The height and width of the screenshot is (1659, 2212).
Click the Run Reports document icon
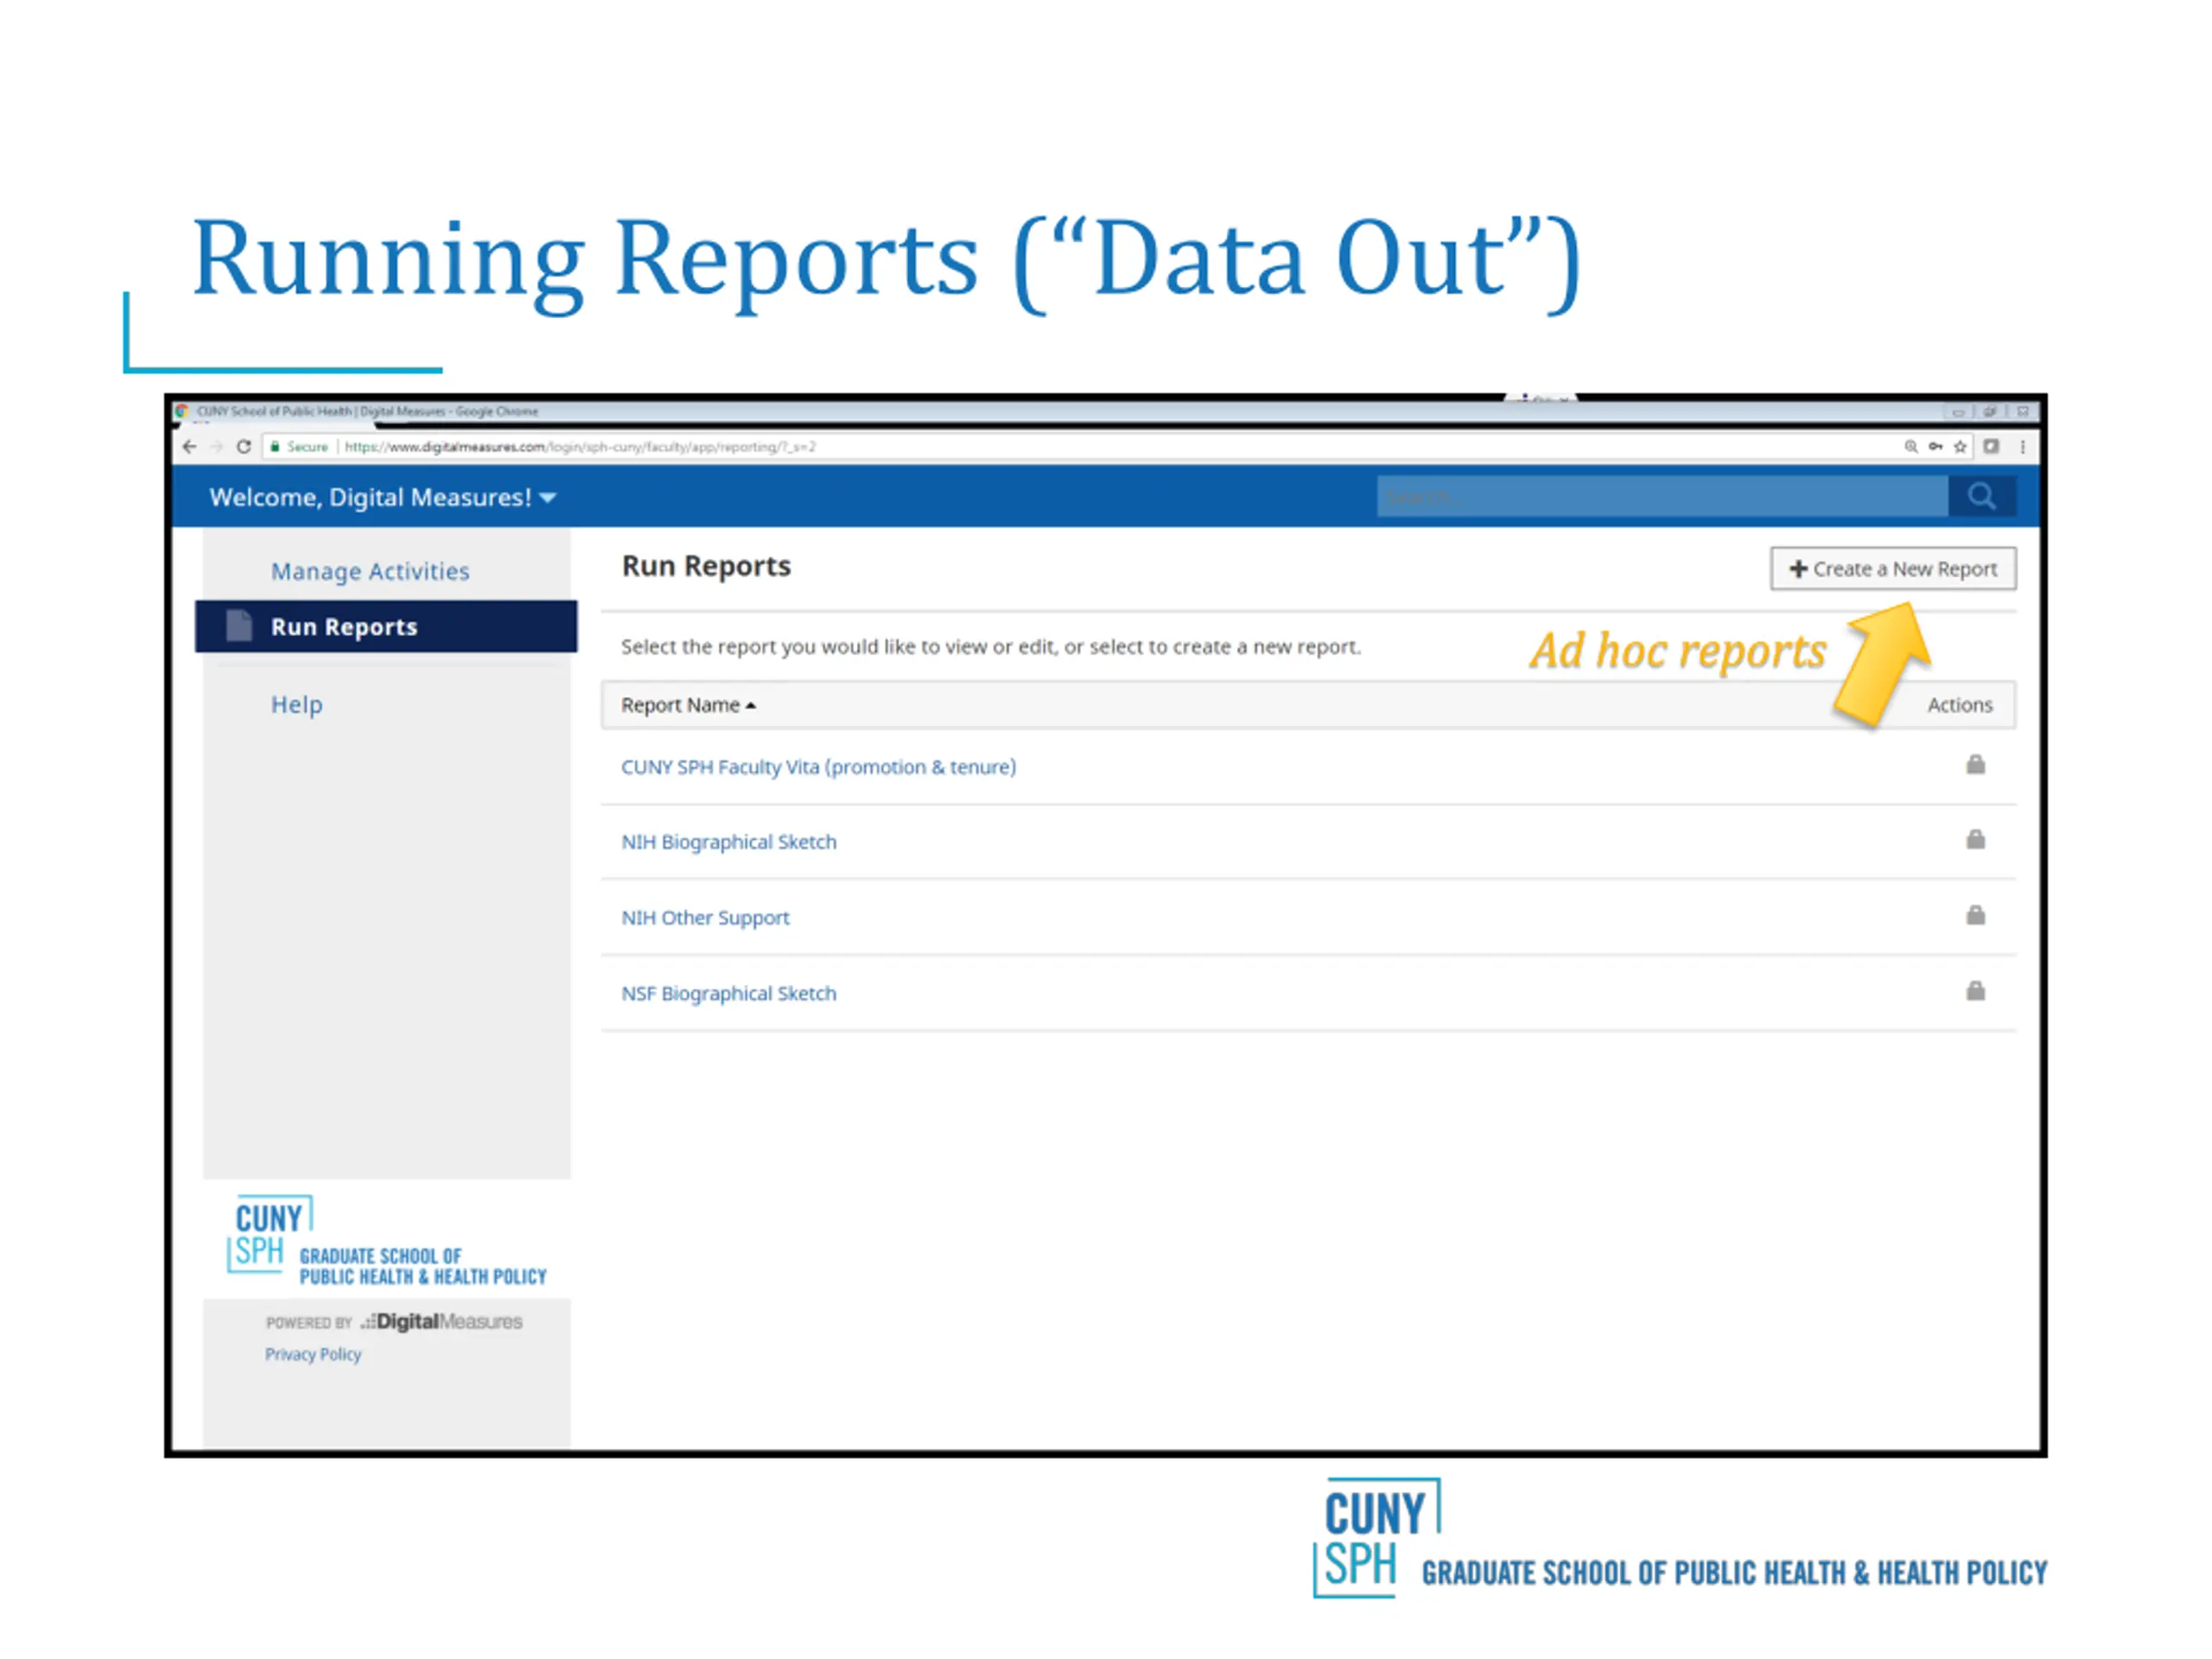tap(239, 626)
